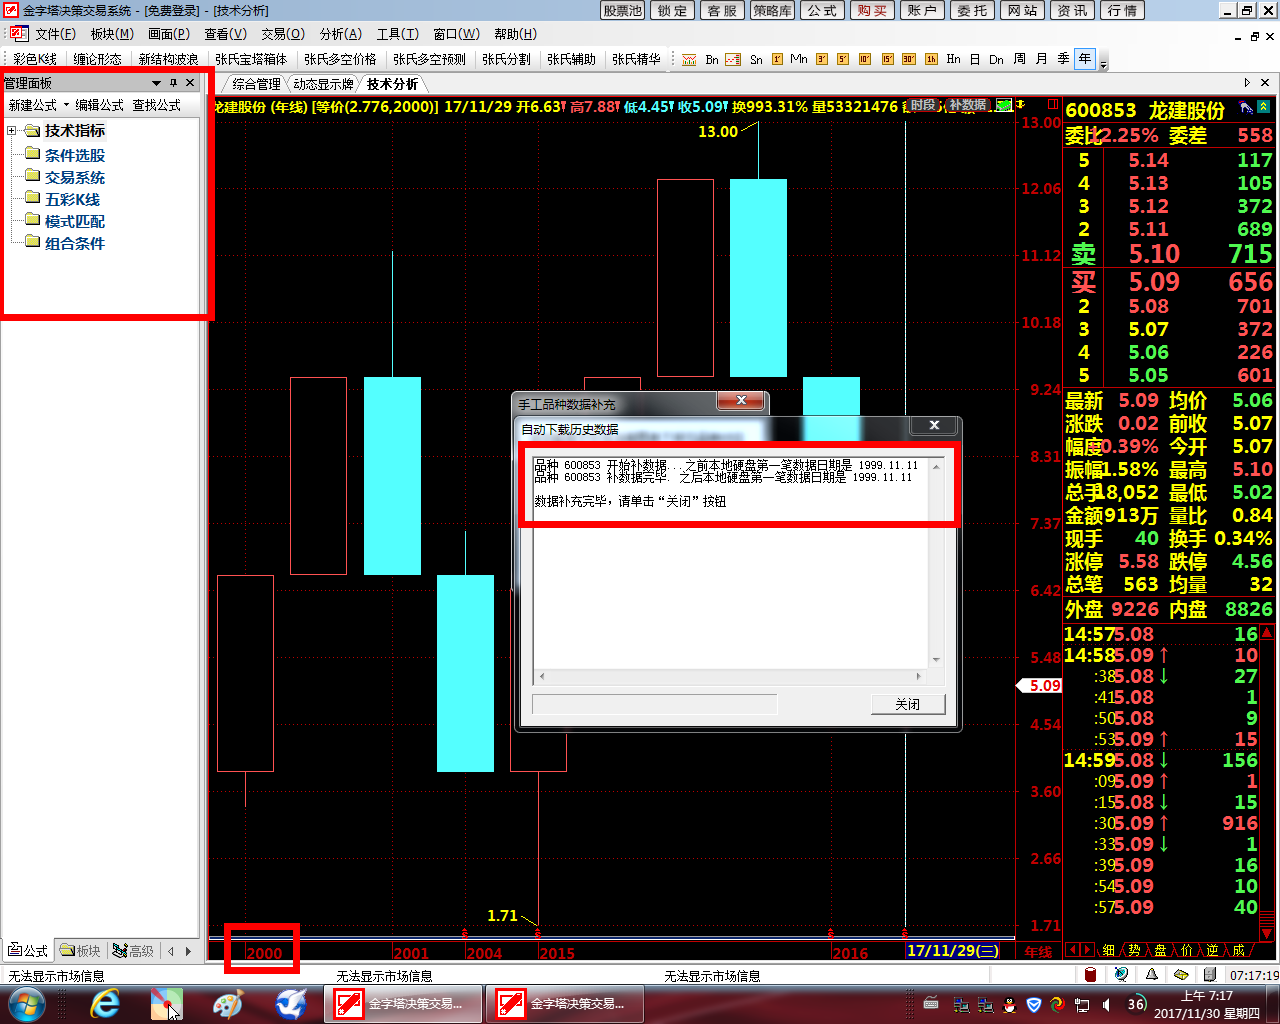Select the 30-minute period icon
Image resolution: width=1280 pixels, height=1024 pixels.
point(909,60)
